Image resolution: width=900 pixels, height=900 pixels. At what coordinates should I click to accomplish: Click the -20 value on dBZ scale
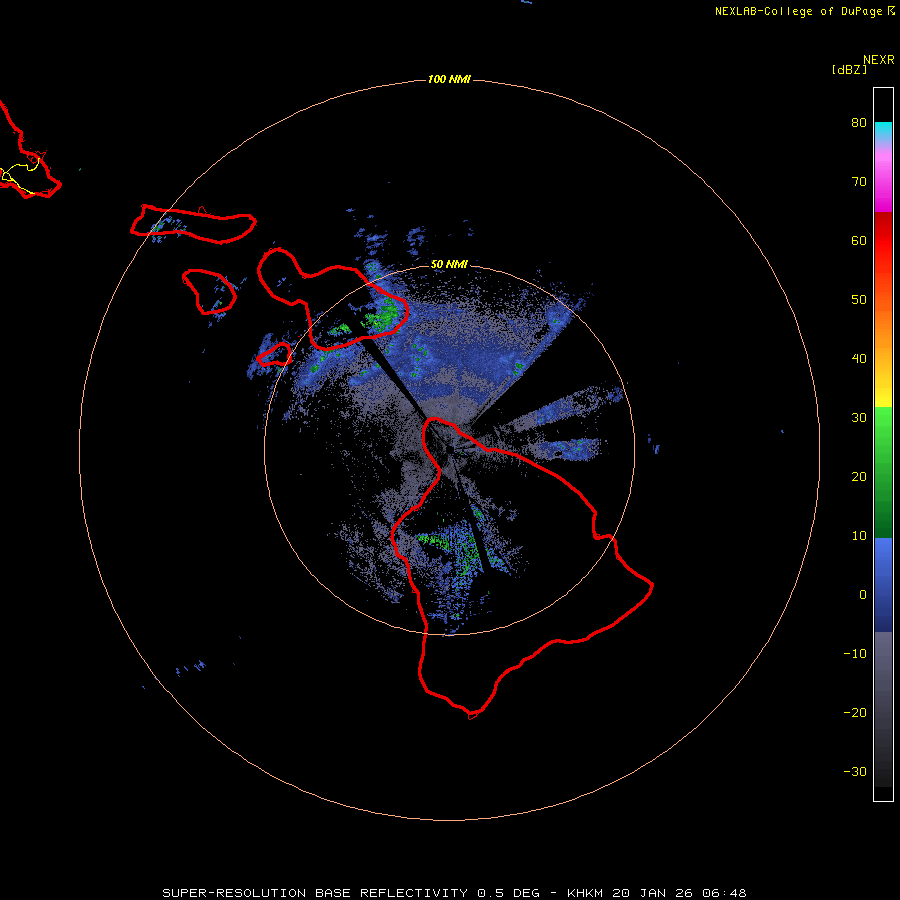pyautogui.click(x=855, y=713)
